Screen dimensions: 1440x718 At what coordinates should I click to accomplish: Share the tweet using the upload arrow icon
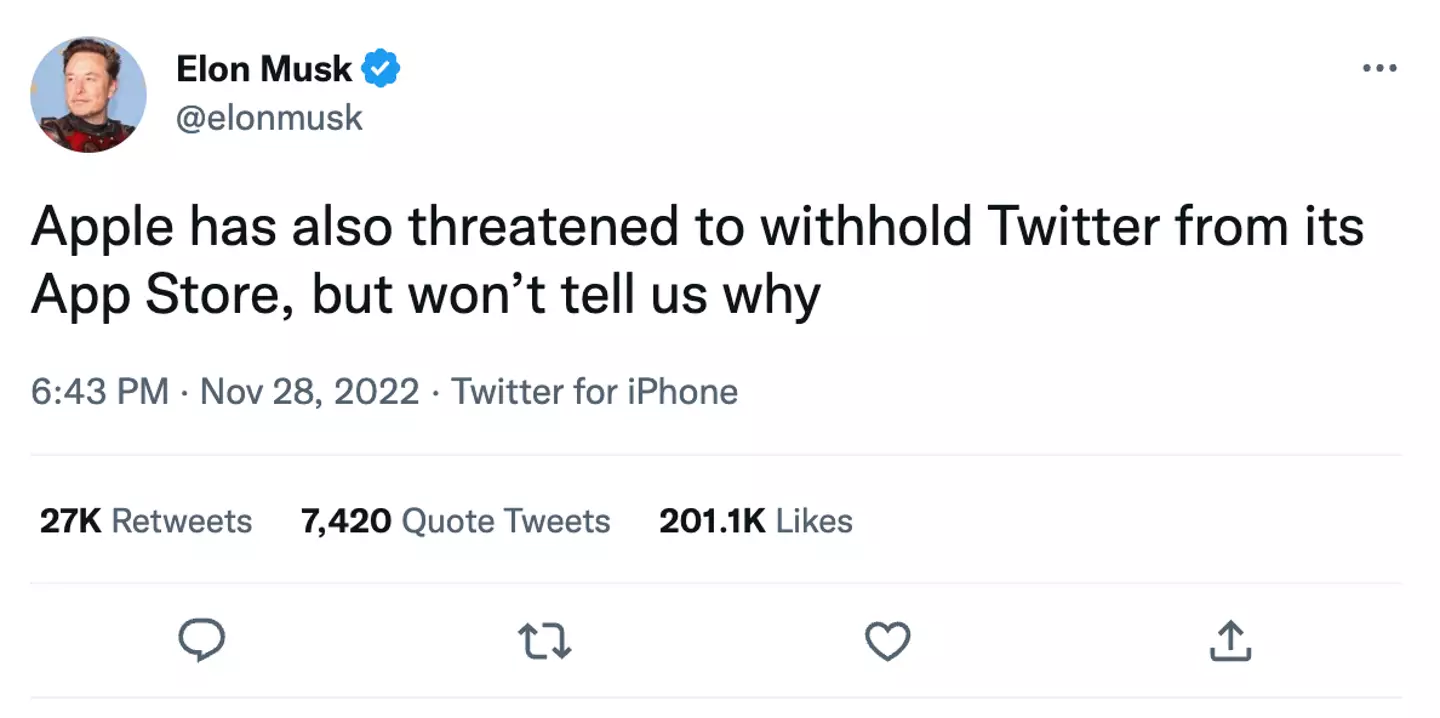coord(1230,641)
